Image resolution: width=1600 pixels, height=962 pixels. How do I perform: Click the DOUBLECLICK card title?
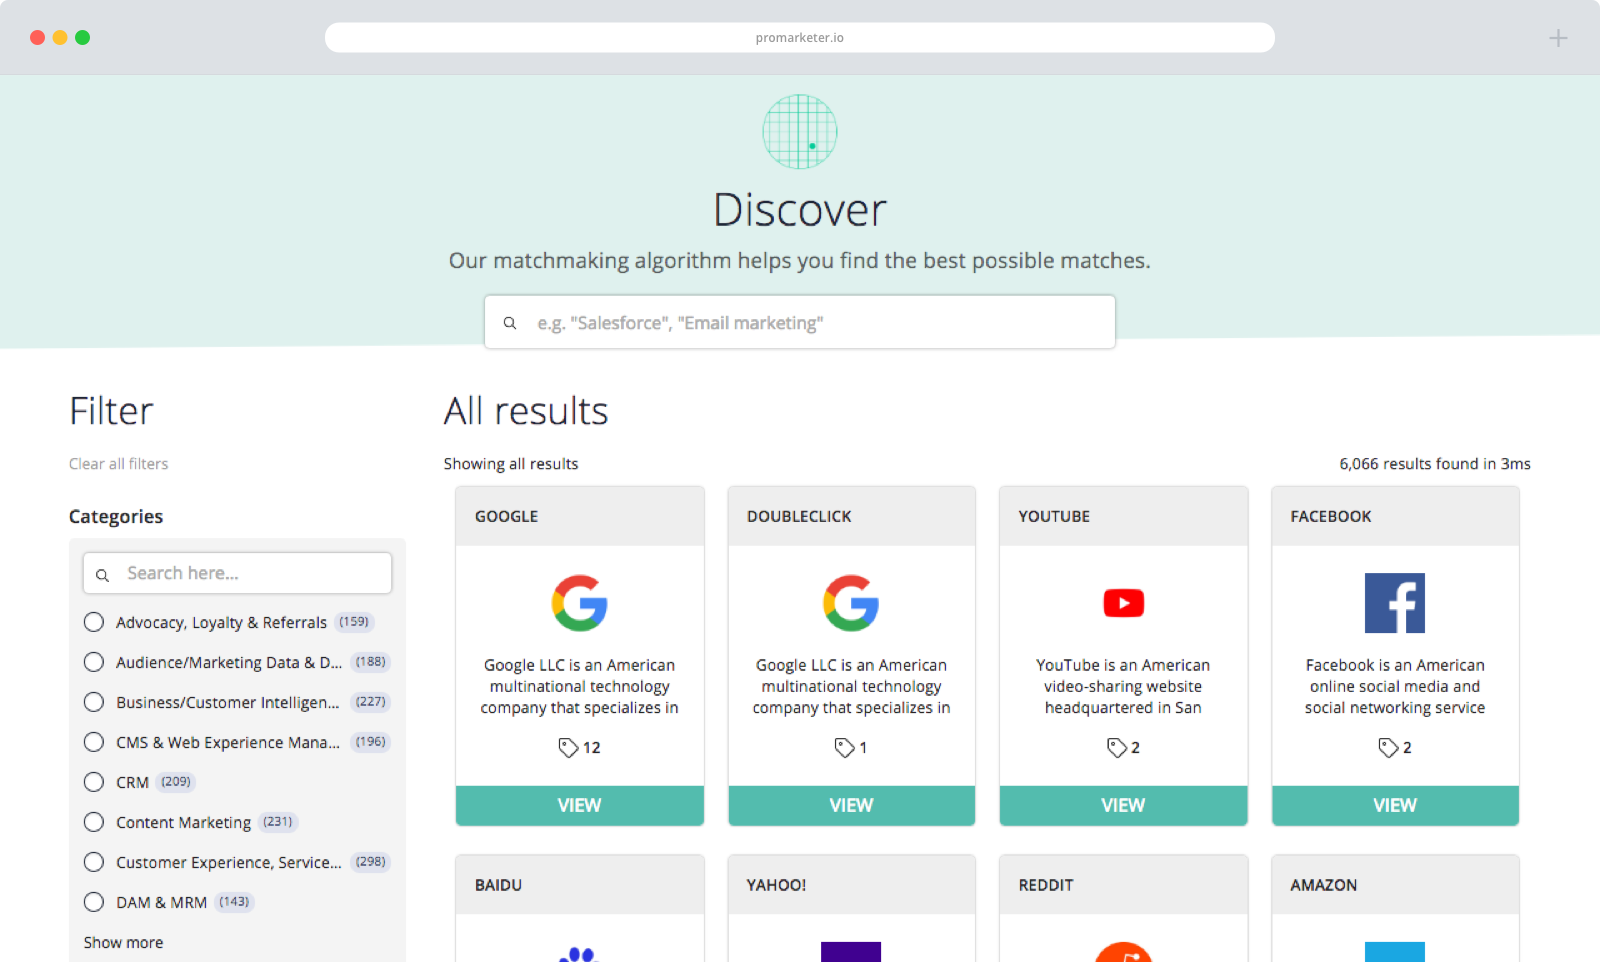coord(799,517)
